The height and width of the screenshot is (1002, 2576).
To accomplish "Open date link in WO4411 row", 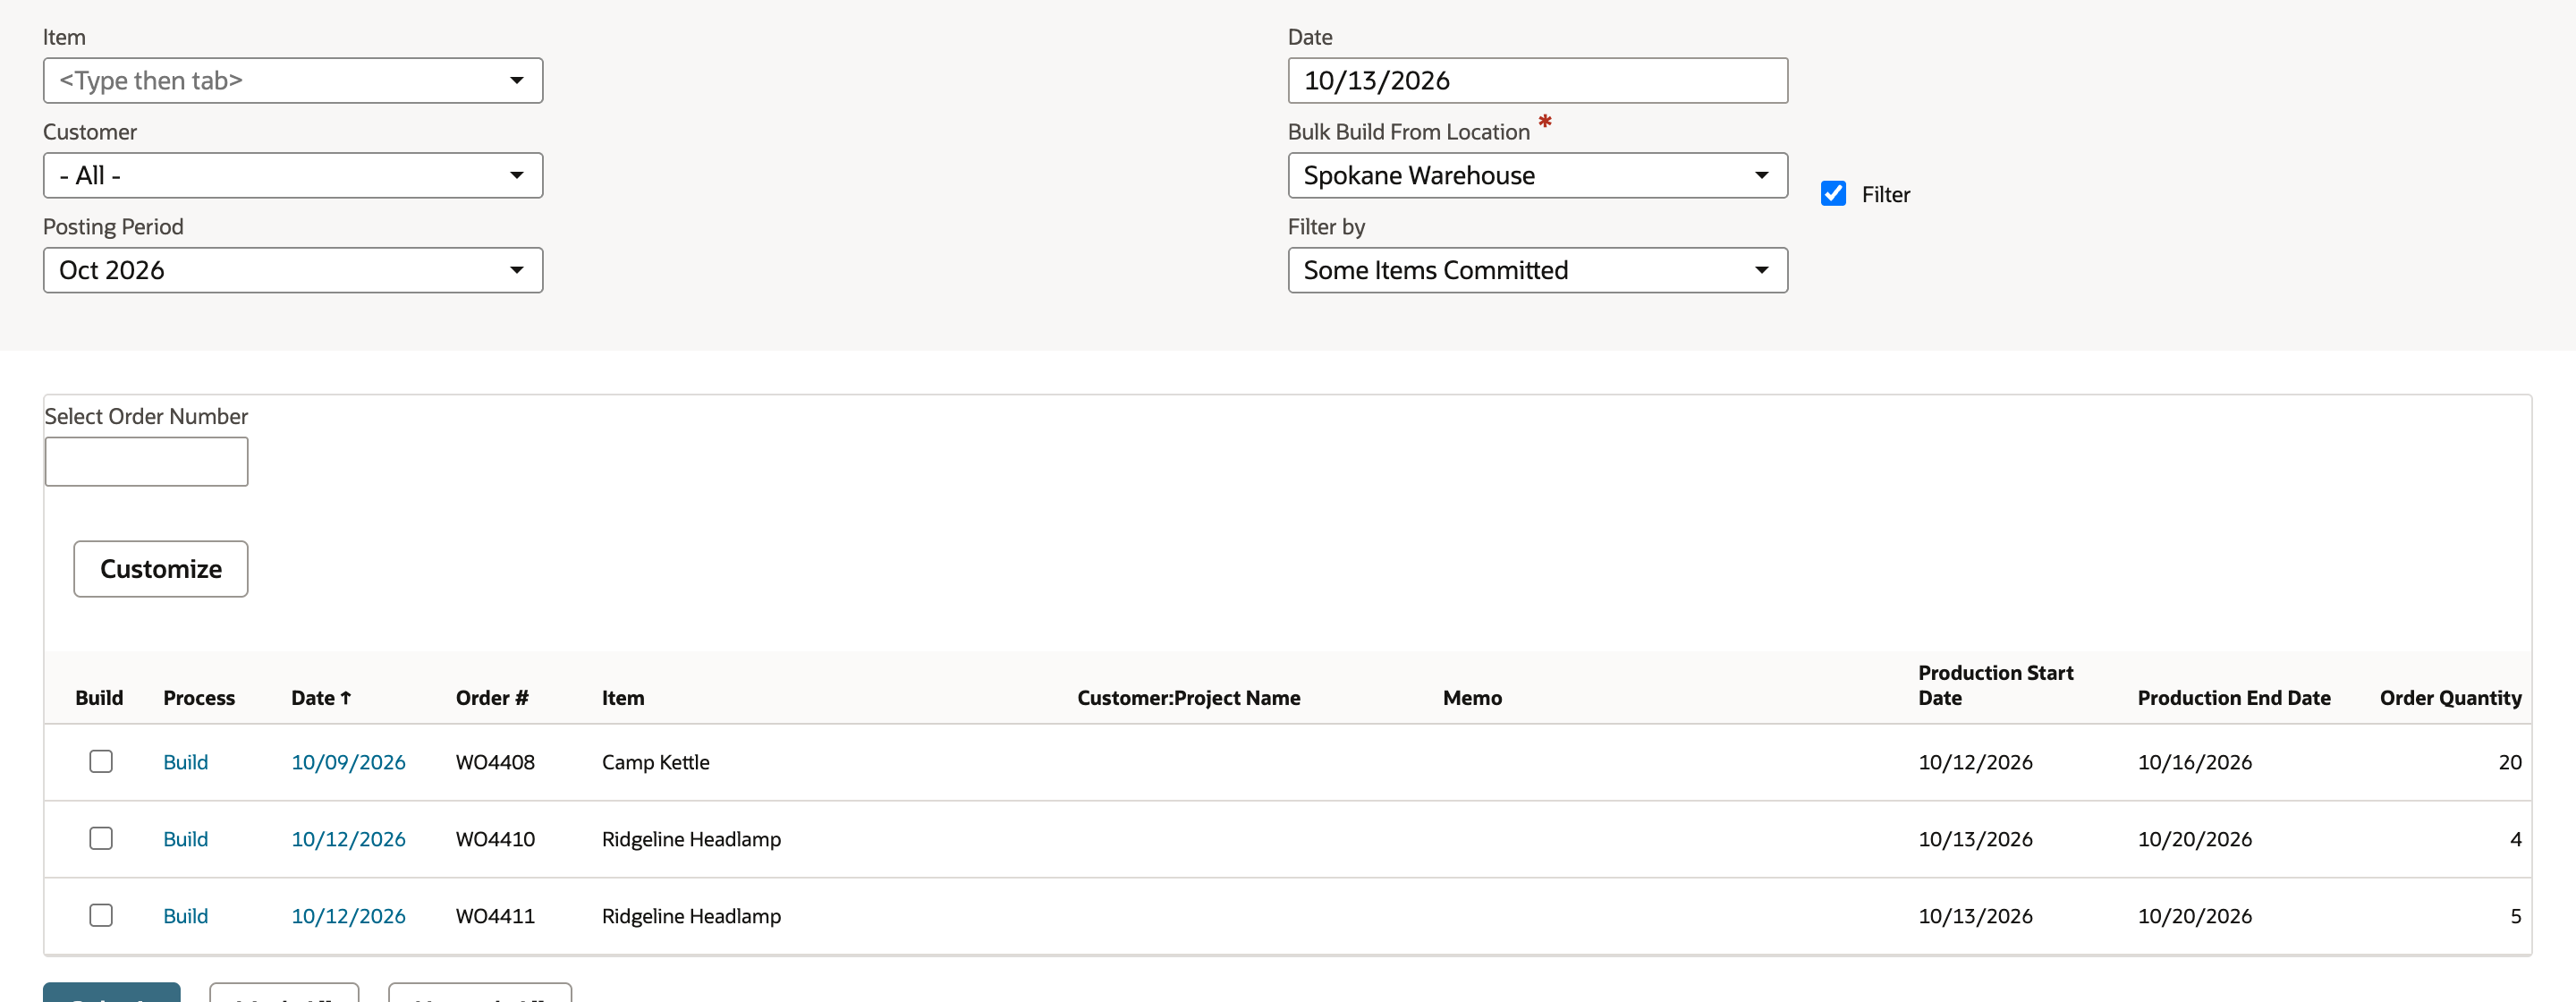I will [x=348, y=916].
